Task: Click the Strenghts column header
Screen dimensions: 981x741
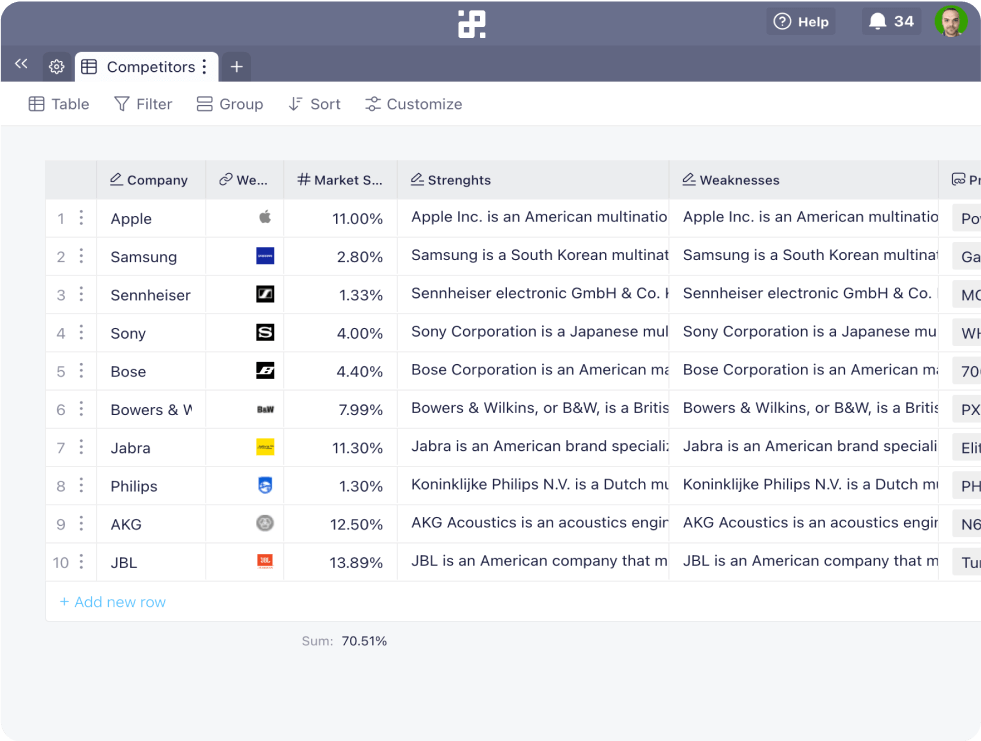Action: 533,180
